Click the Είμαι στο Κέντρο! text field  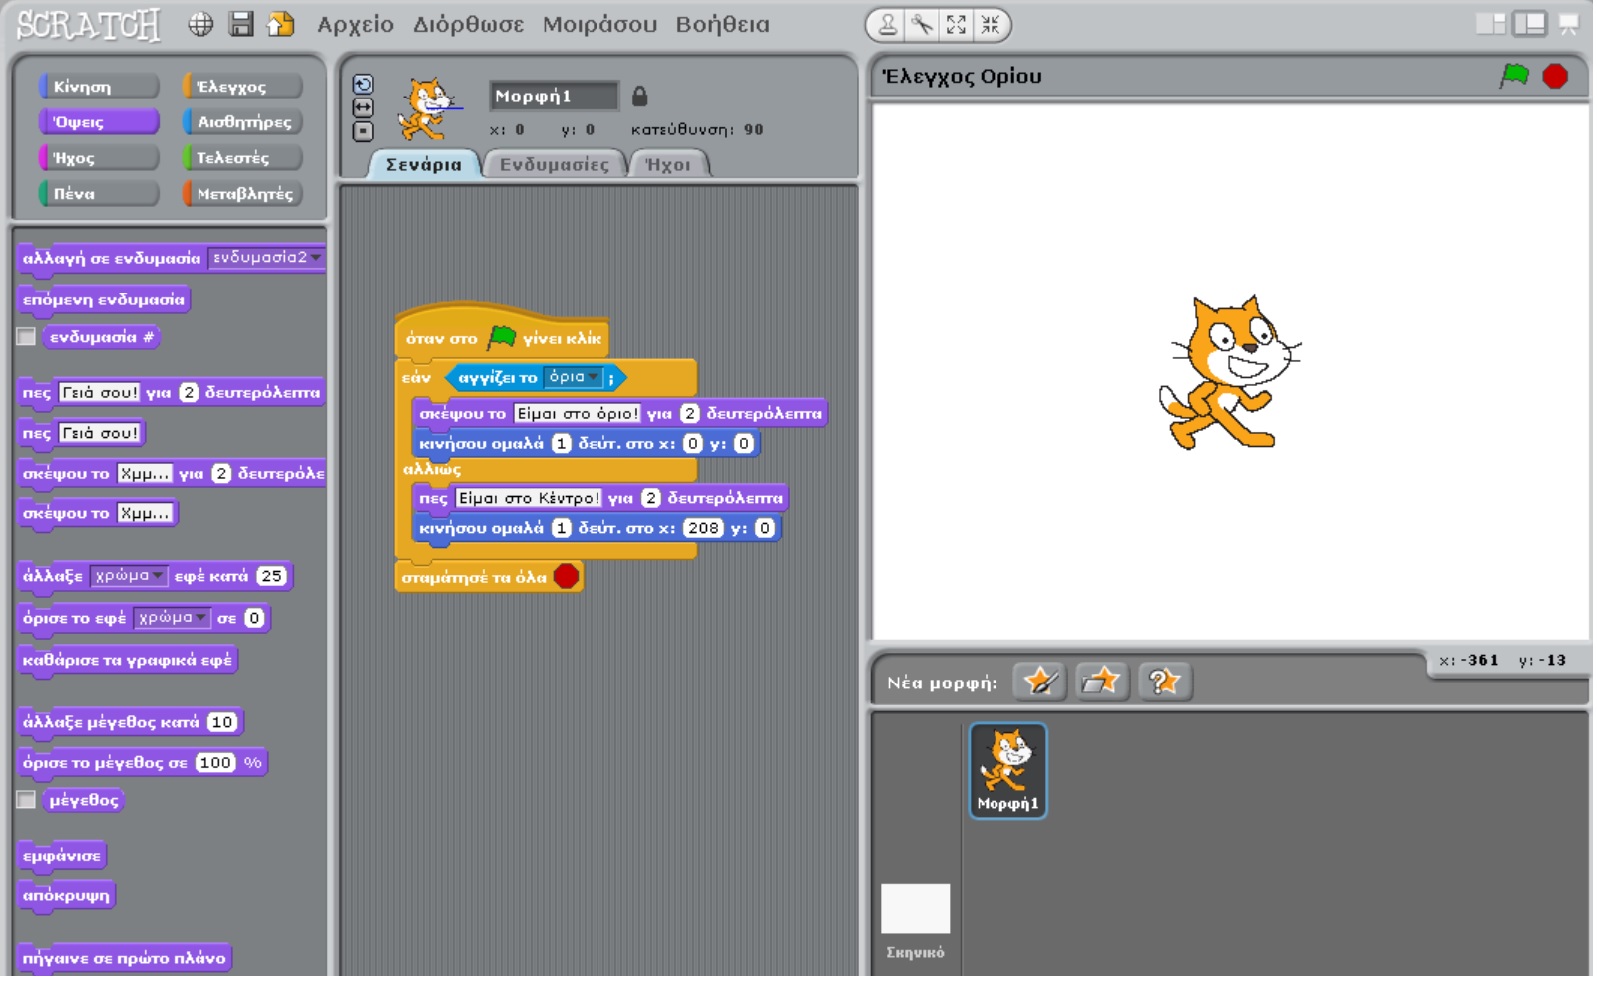tap(528, 498)
